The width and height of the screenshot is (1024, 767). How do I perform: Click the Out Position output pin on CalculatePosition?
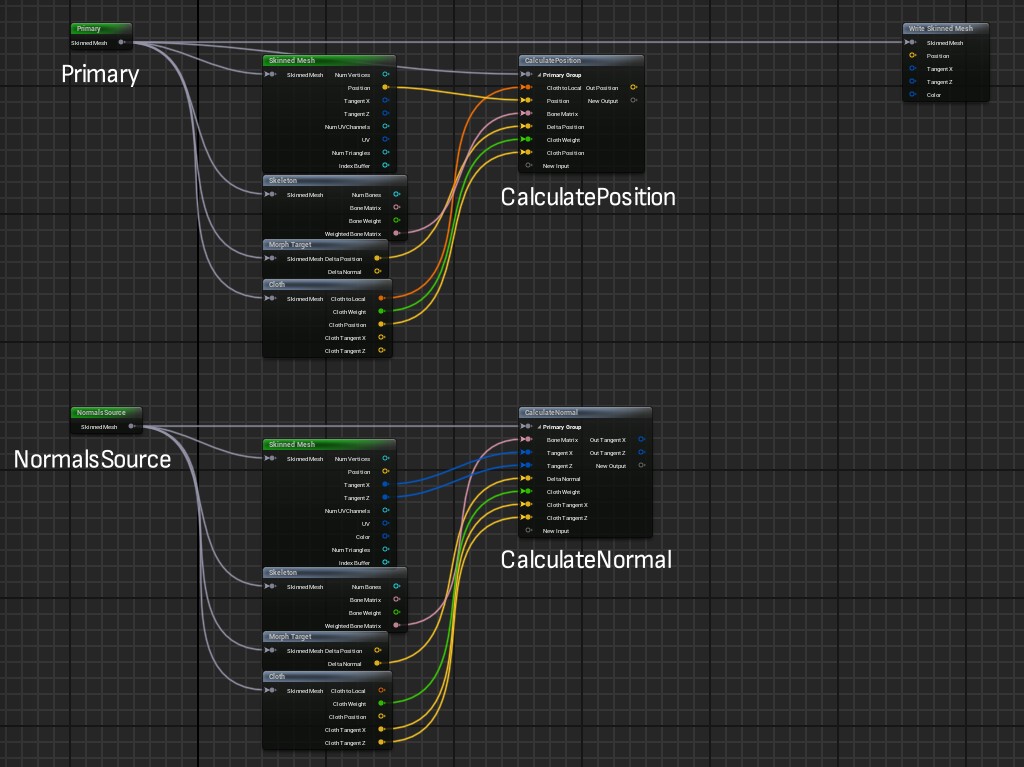click(x=633, y=88)
